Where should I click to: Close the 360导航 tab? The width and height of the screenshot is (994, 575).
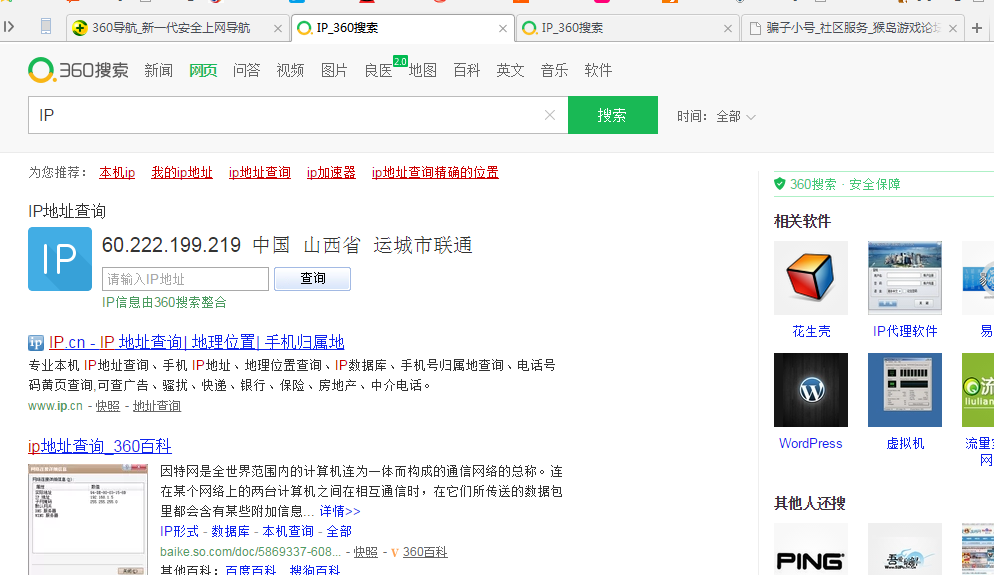click(278, 29)
